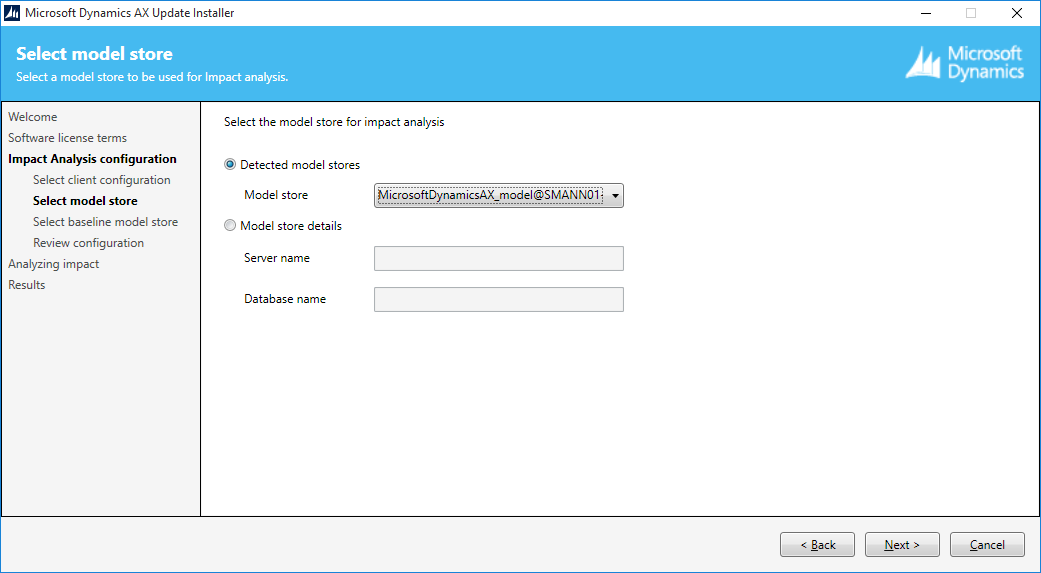This screenshot has width=1041, height=573.
Task: Click the 'Database name' label
Action: point(285,299)
